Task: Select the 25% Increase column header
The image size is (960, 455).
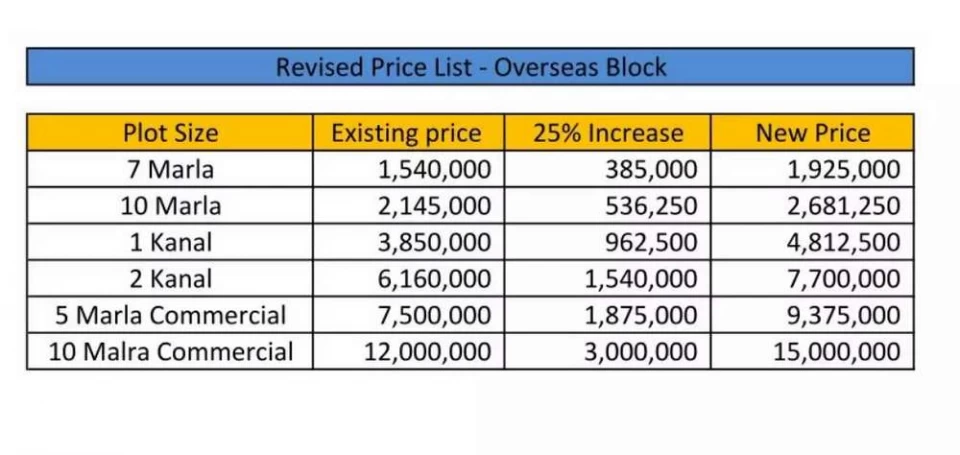Action: tap(607, 133)
